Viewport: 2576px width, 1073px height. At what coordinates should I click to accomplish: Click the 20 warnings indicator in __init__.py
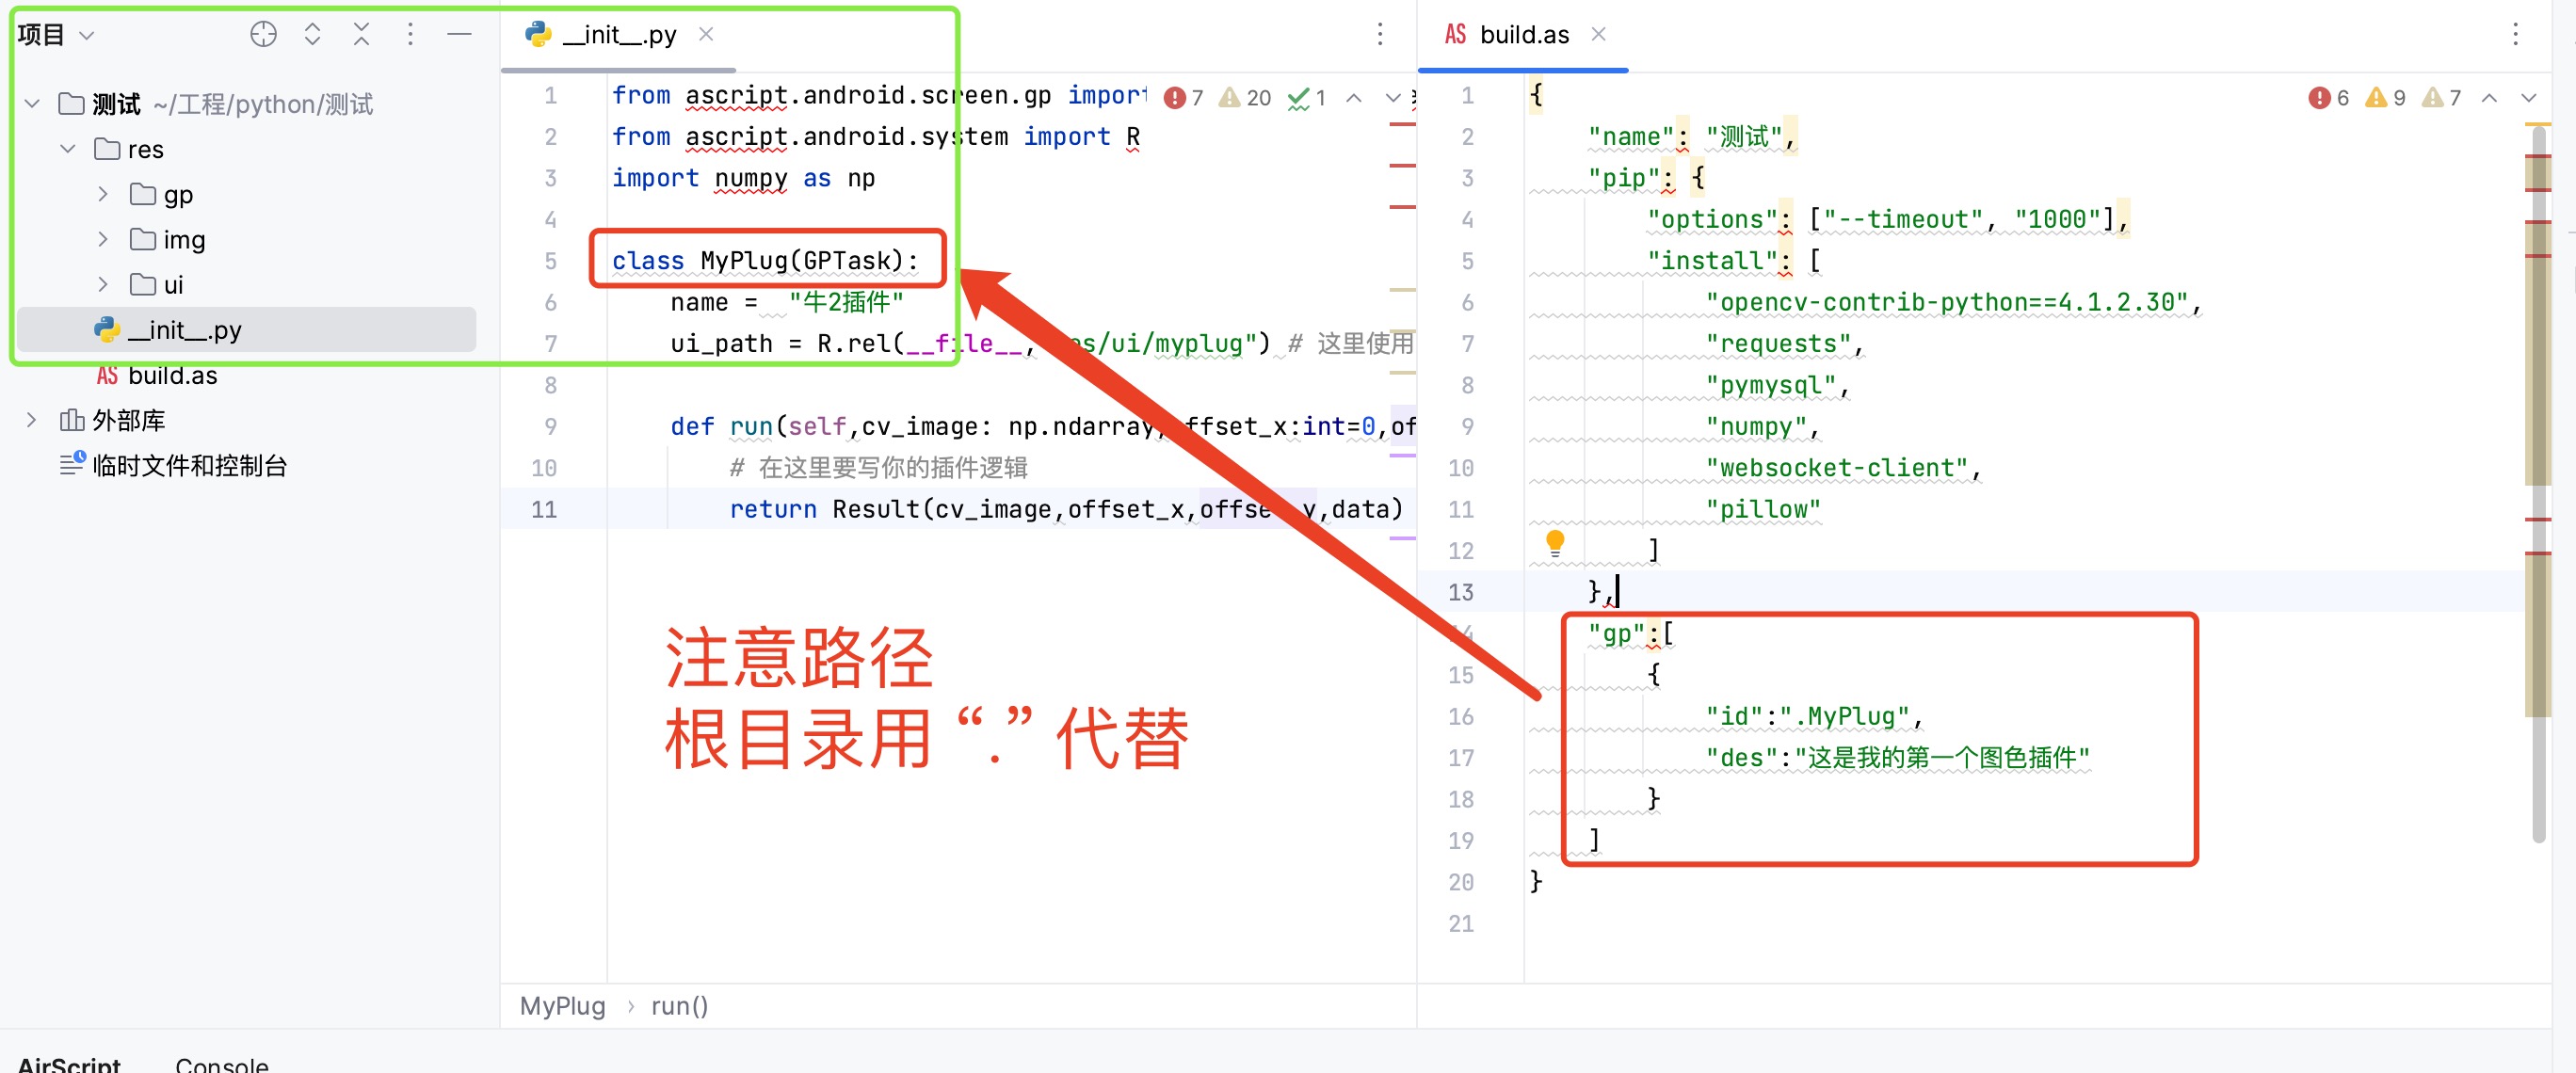coord(1244,97)
